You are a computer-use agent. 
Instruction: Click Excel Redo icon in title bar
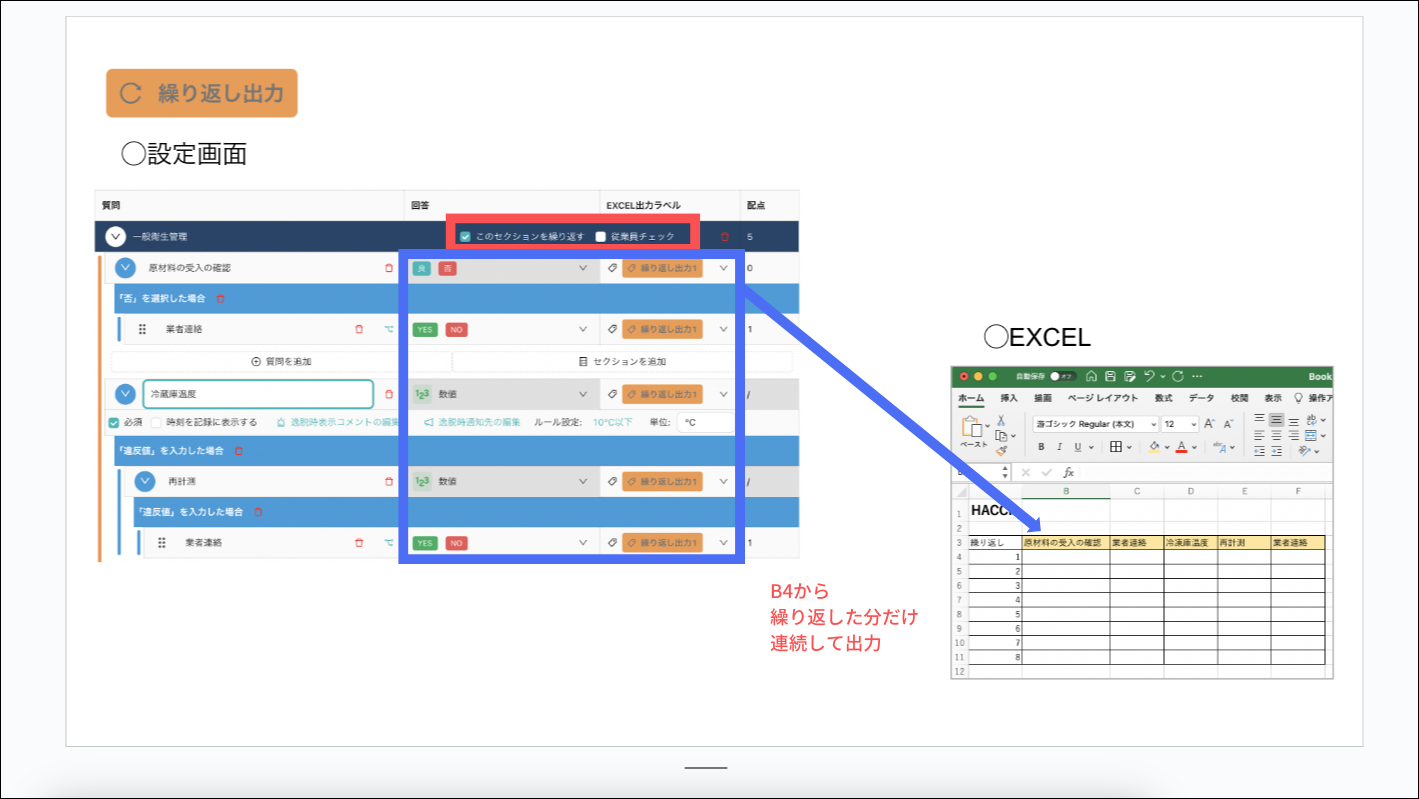coord(1178,377)
